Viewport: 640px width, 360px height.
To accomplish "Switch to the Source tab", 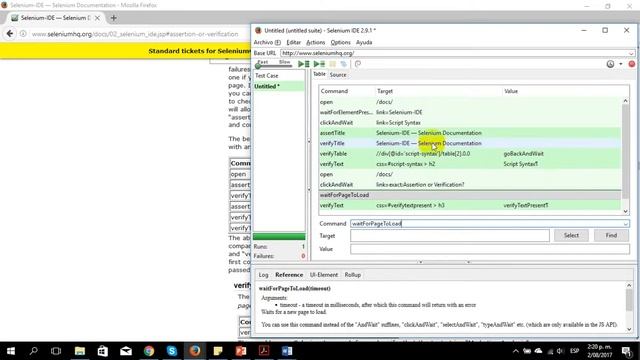I will 338,75.
